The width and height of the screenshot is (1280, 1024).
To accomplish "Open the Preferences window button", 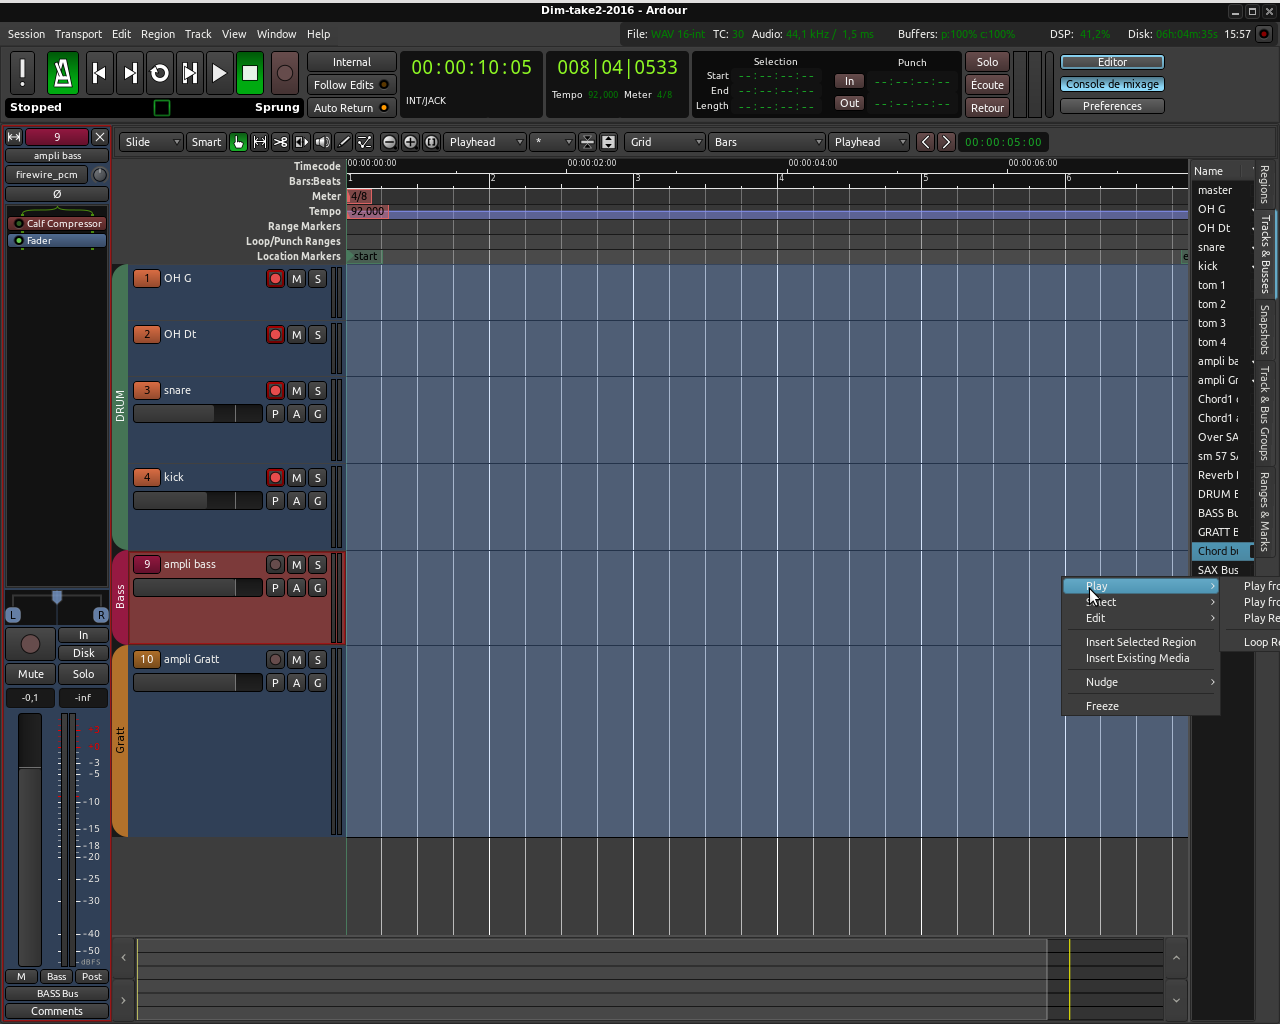I will (x=1112, y=106).
